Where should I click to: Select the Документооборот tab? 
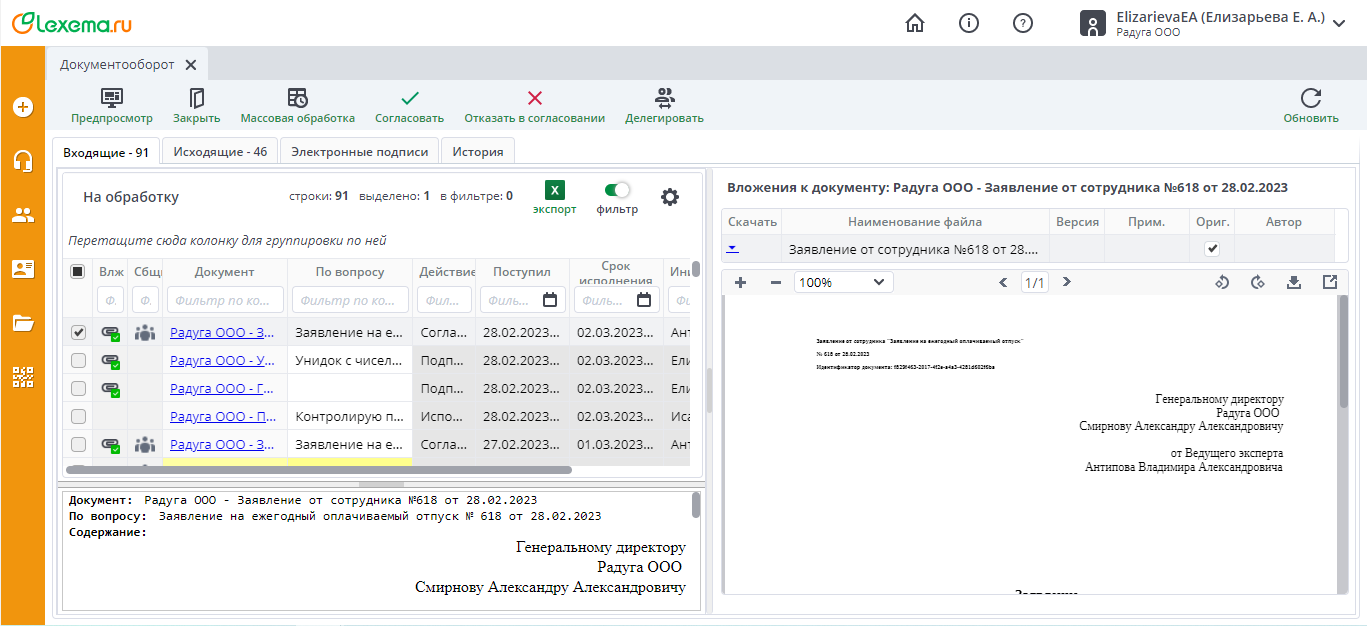(117, 64)
